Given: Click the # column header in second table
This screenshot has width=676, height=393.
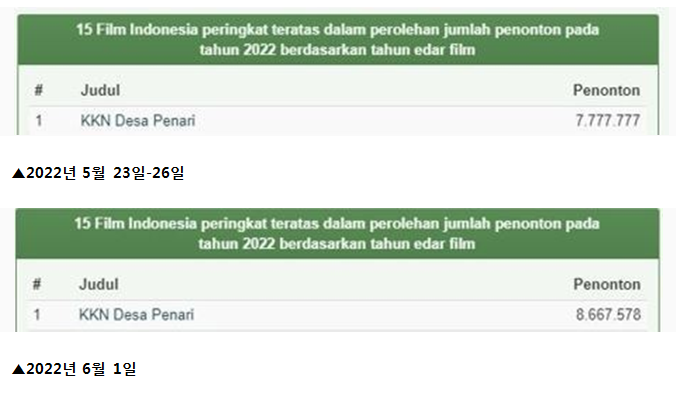Looking at the screenshot, I should coord(37,284).
